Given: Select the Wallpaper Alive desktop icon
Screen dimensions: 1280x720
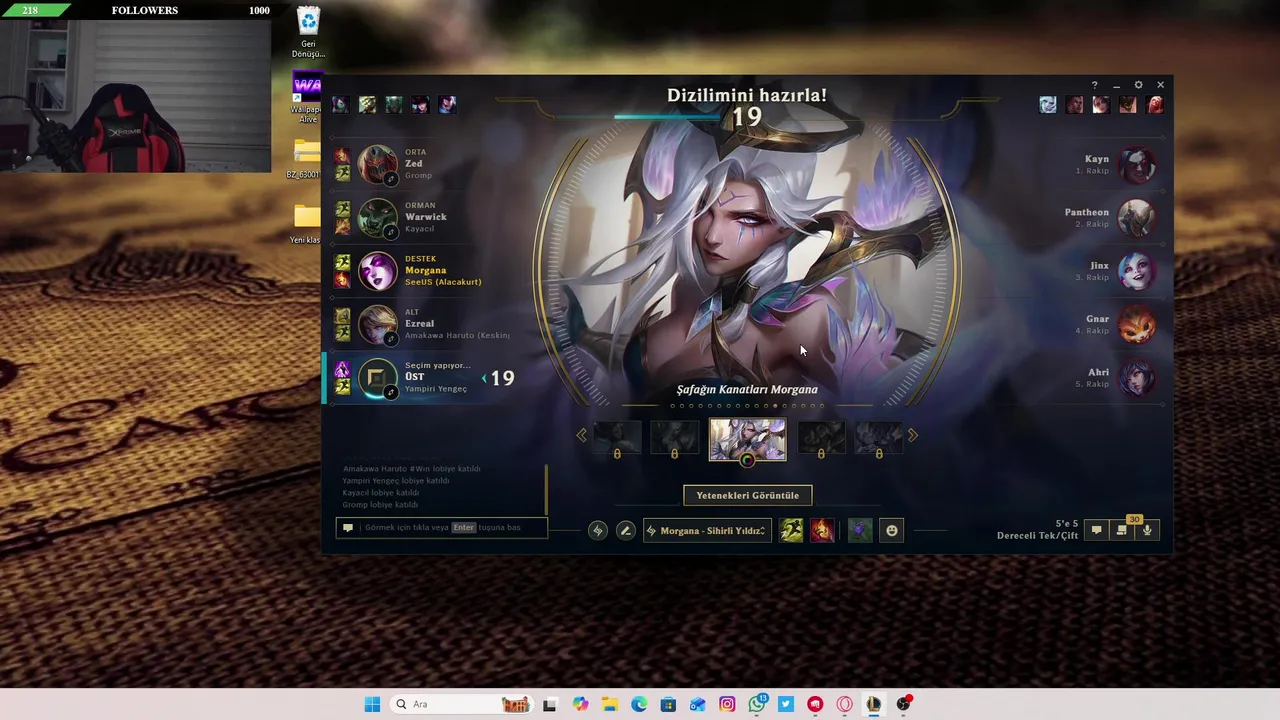Looking at the screenshot, I should point(307,98).
